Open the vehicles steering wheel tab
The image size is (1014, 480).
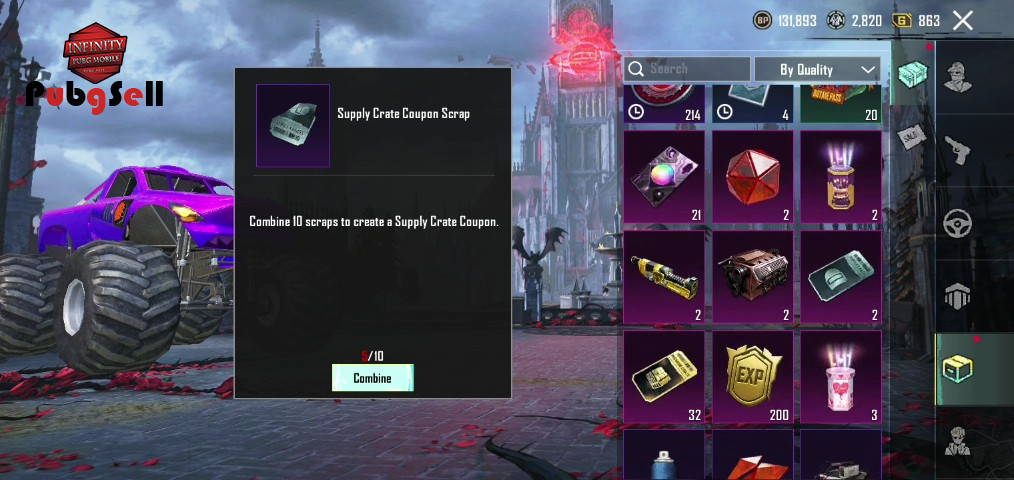957,224
